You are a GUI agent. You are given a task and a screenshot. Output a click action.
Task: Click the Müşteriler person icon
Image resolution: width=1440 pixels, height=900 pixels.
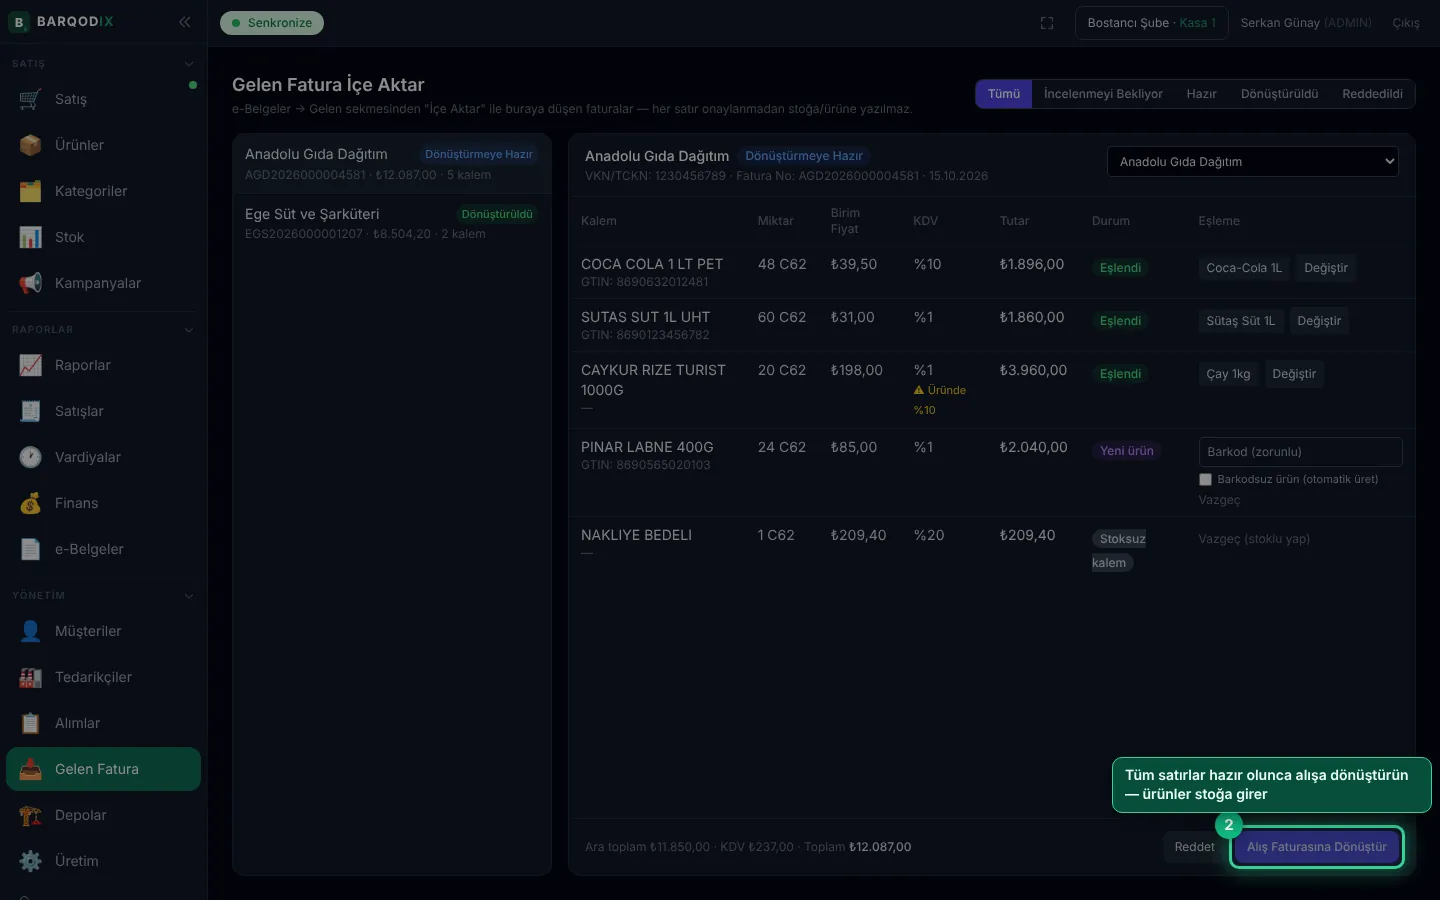(x=30, y=631)
